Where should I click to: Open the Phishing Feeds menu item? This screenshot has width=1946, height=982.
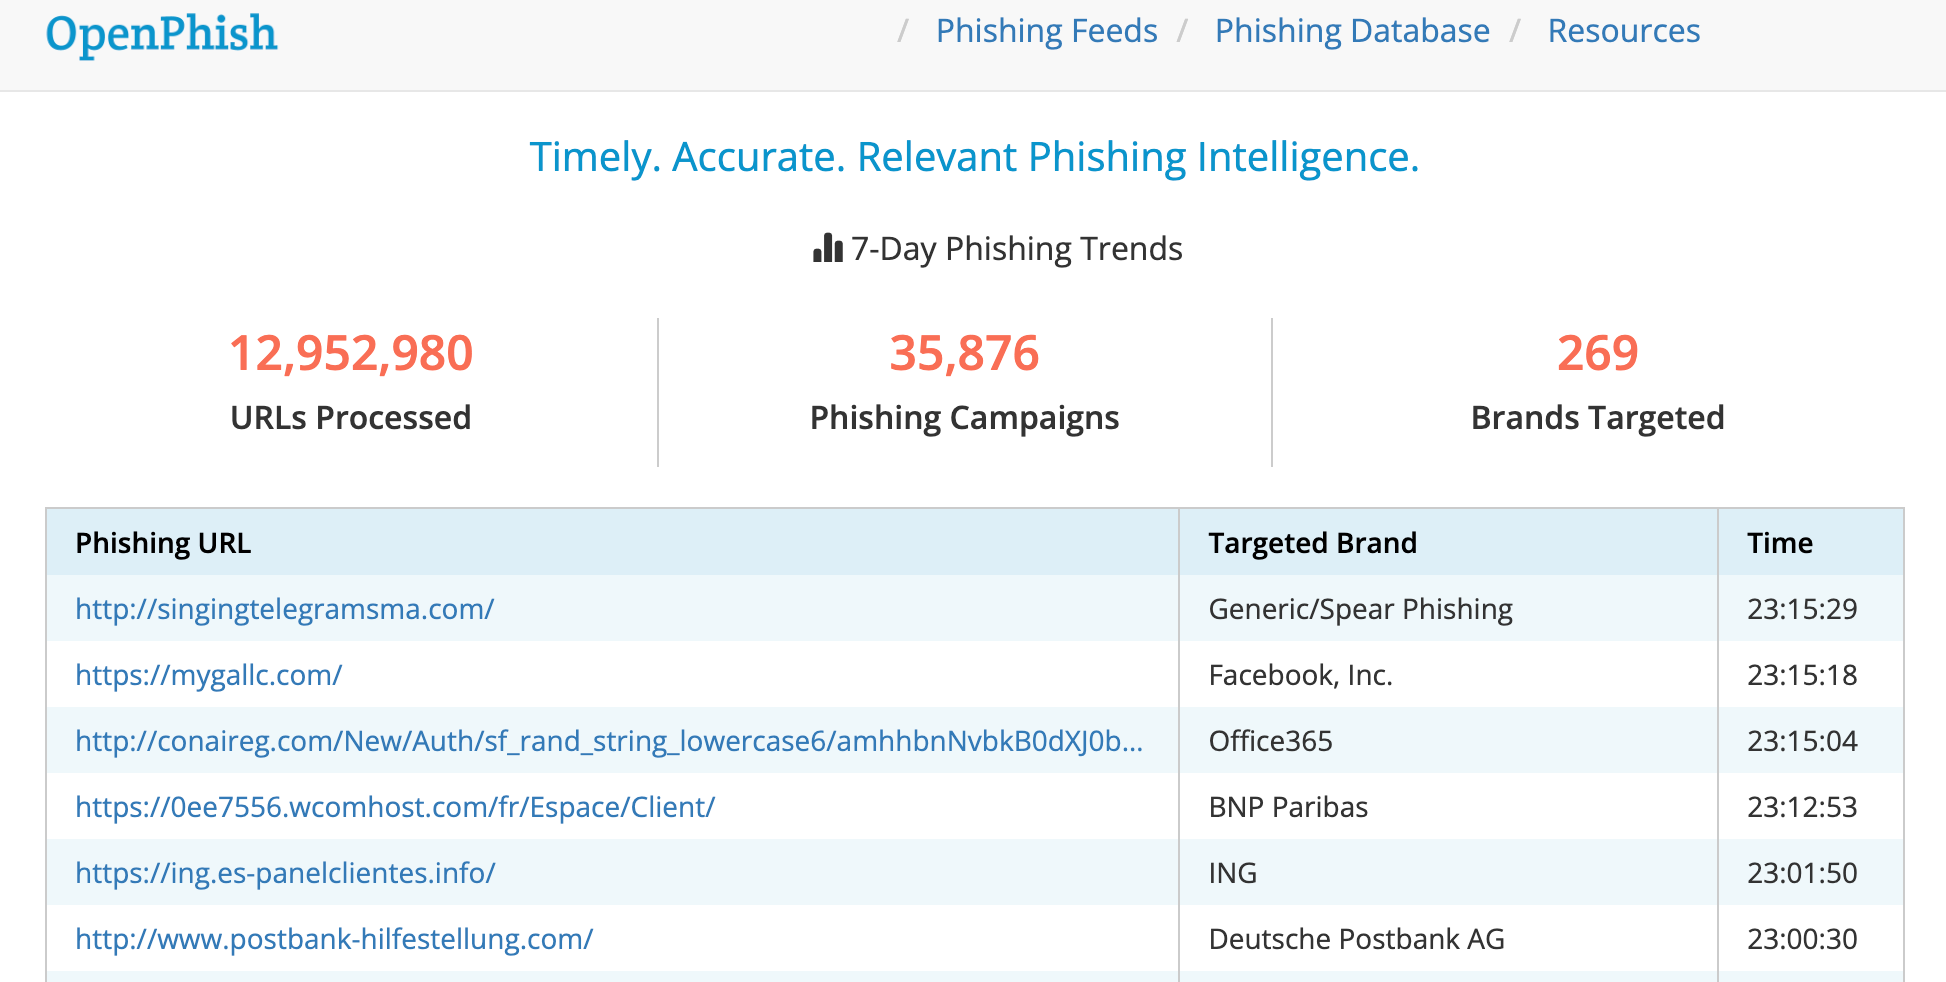click(x=1046, y=31)
